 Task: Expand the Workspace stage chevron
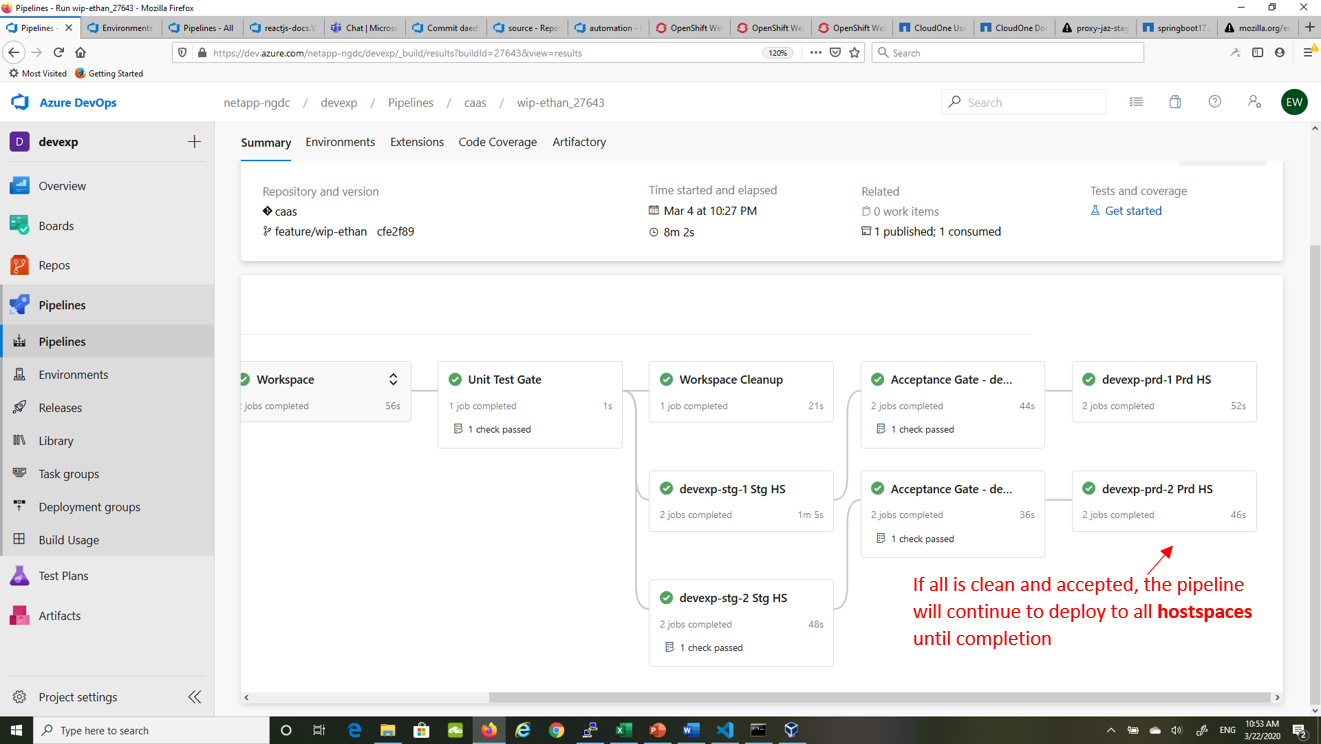click(393, 380)
